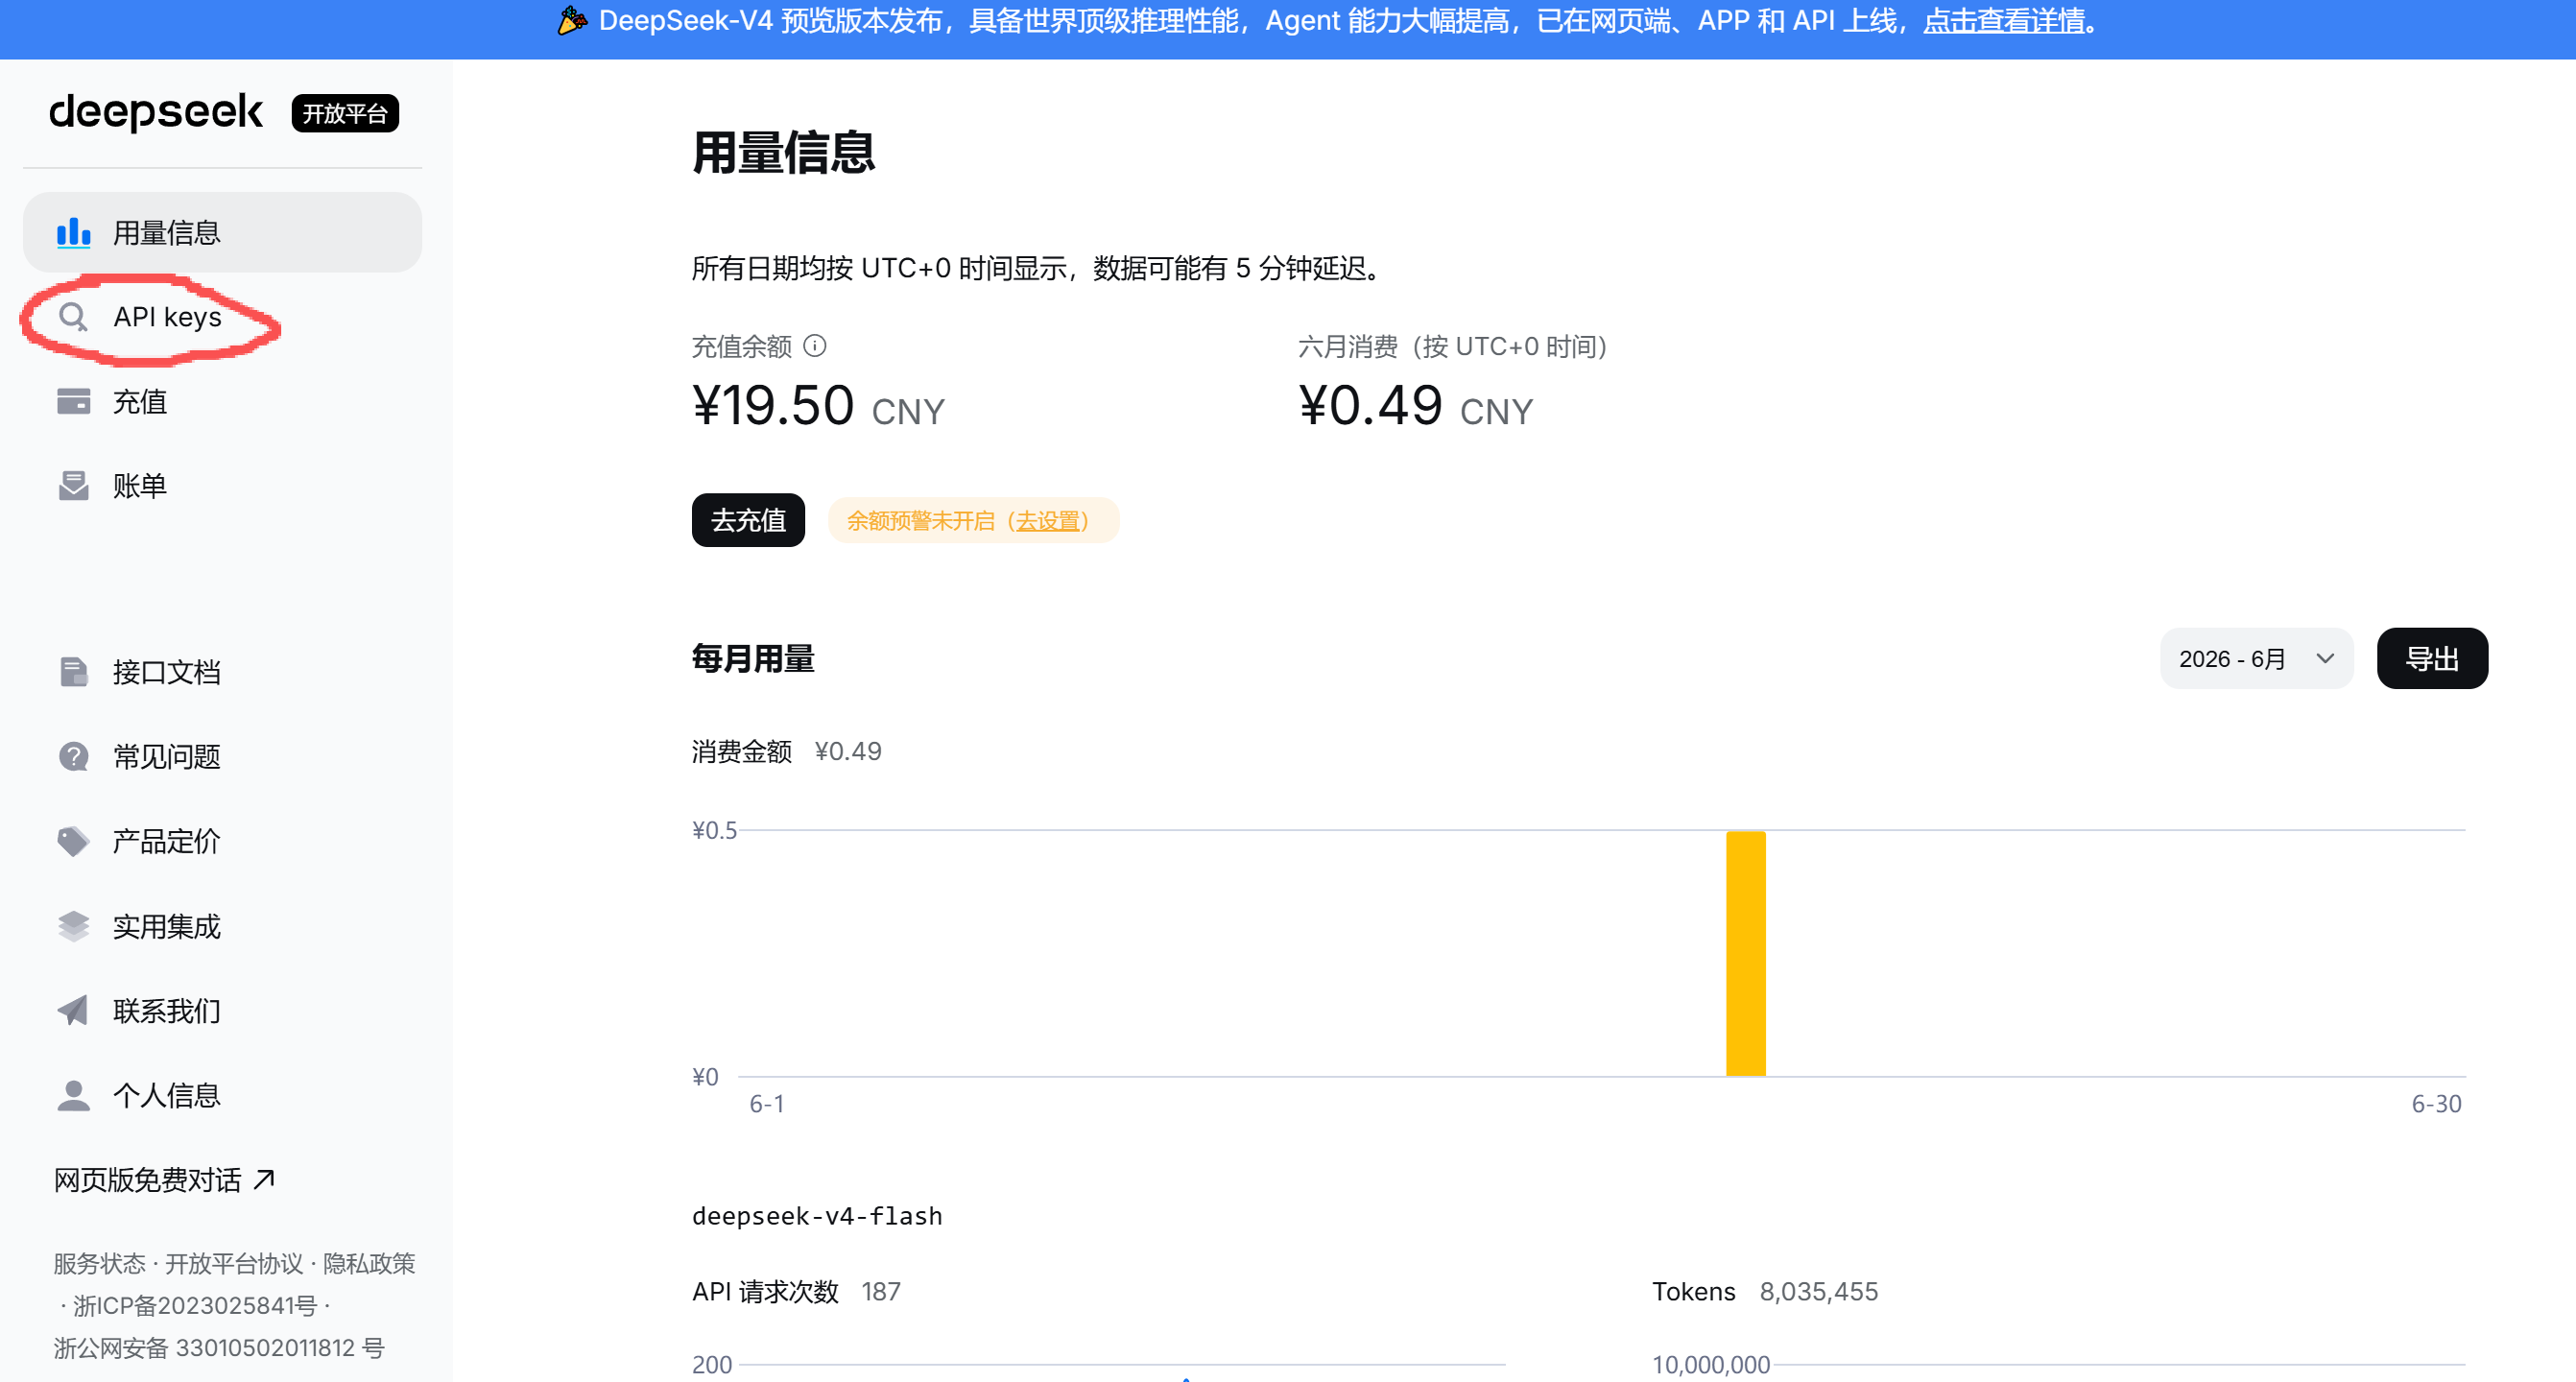Click the person icon for 个人信息

[x=73, y=1095]
